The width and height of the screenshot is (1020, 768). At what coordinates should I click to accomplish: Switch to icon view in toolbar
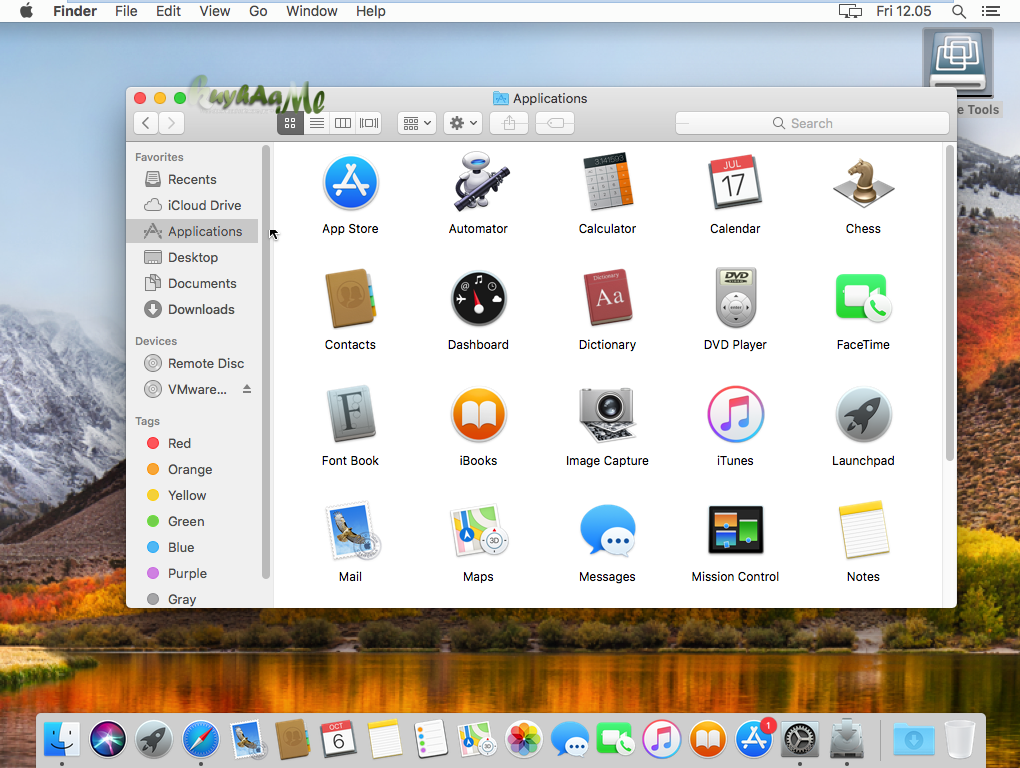290,123
